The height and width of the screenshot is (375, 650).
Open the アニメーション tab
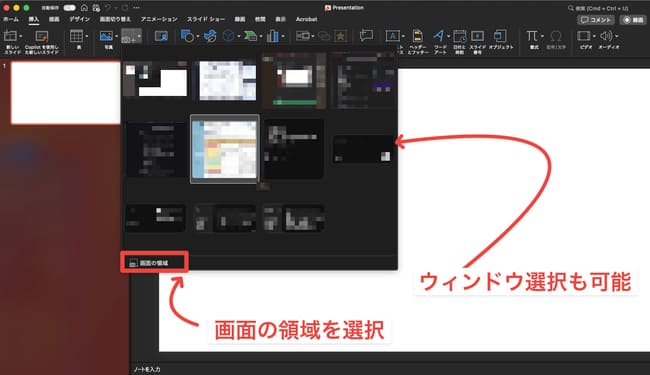159,19
